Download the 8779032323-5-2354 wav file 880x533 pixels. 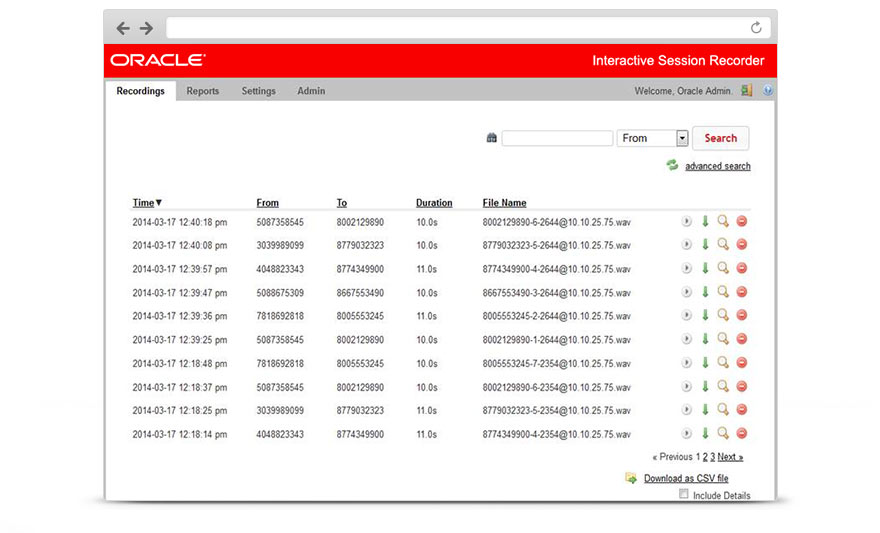click(705, 410)
